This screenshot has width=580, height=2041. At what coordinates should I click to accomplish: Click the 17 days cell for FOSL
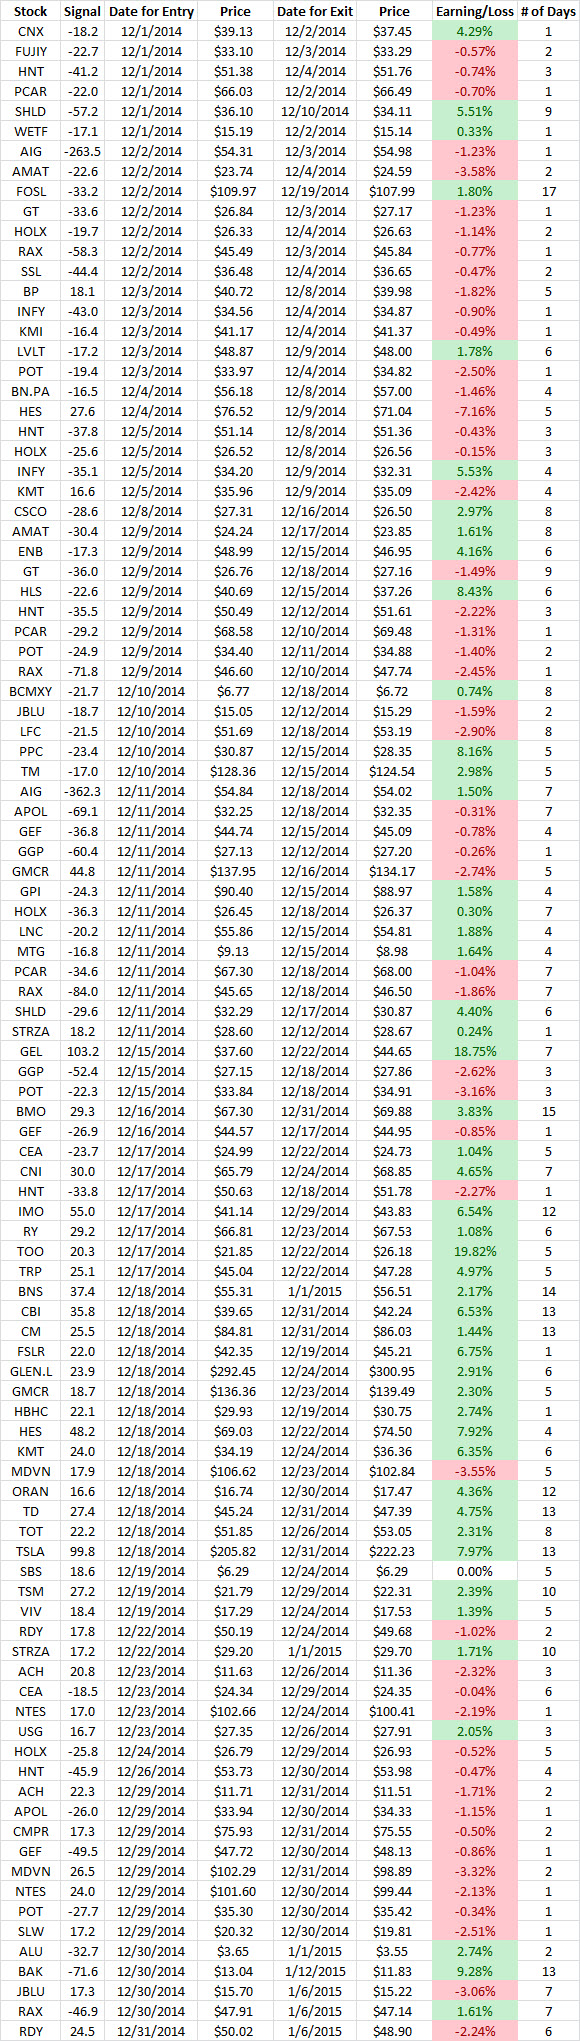pyautogui.click(x=548, y=191)
